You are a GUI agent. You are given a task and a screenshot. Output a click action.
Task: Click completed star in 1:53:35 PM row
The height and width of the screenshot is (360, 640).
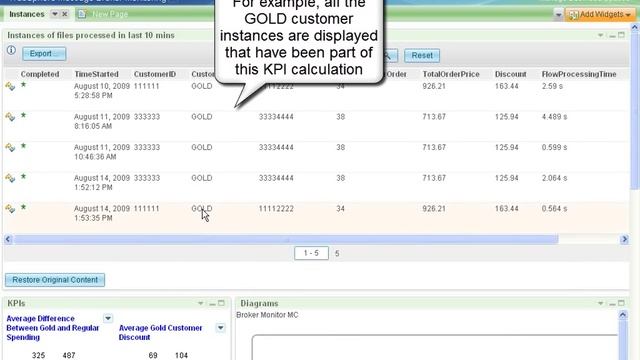click(24, 207)
